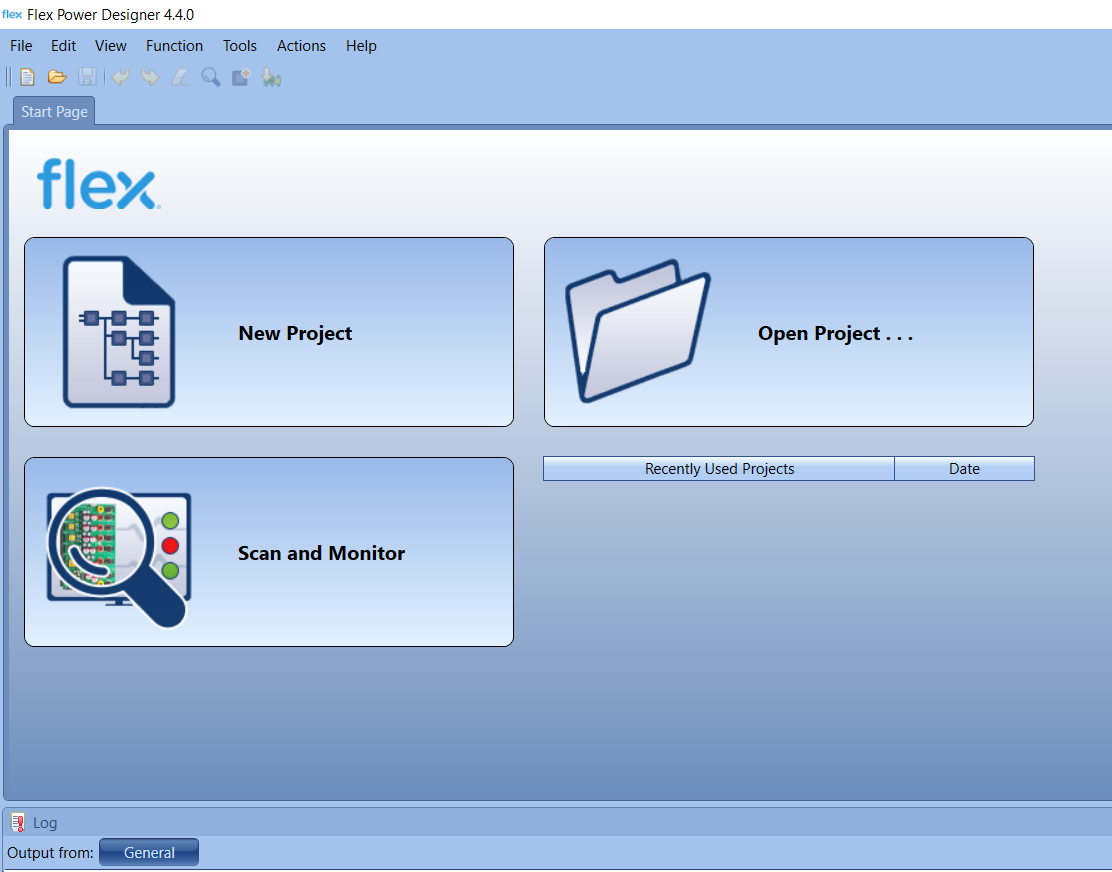Viewport: 1112px width, 872px height.
Task: Open the Help menu
Action: tap(361, 46)
